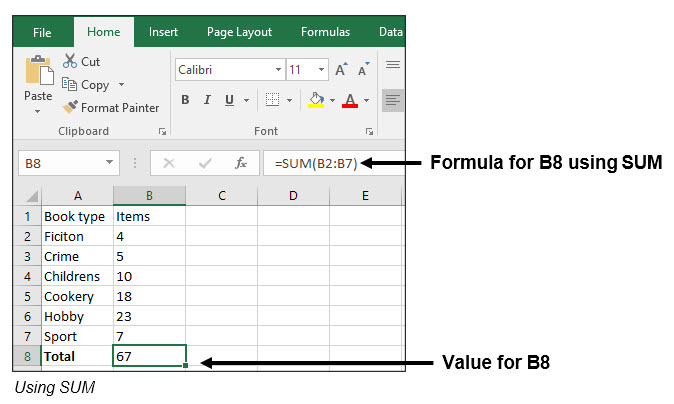Select row 8 header
The image size is (674, 404).
point(27,356)
